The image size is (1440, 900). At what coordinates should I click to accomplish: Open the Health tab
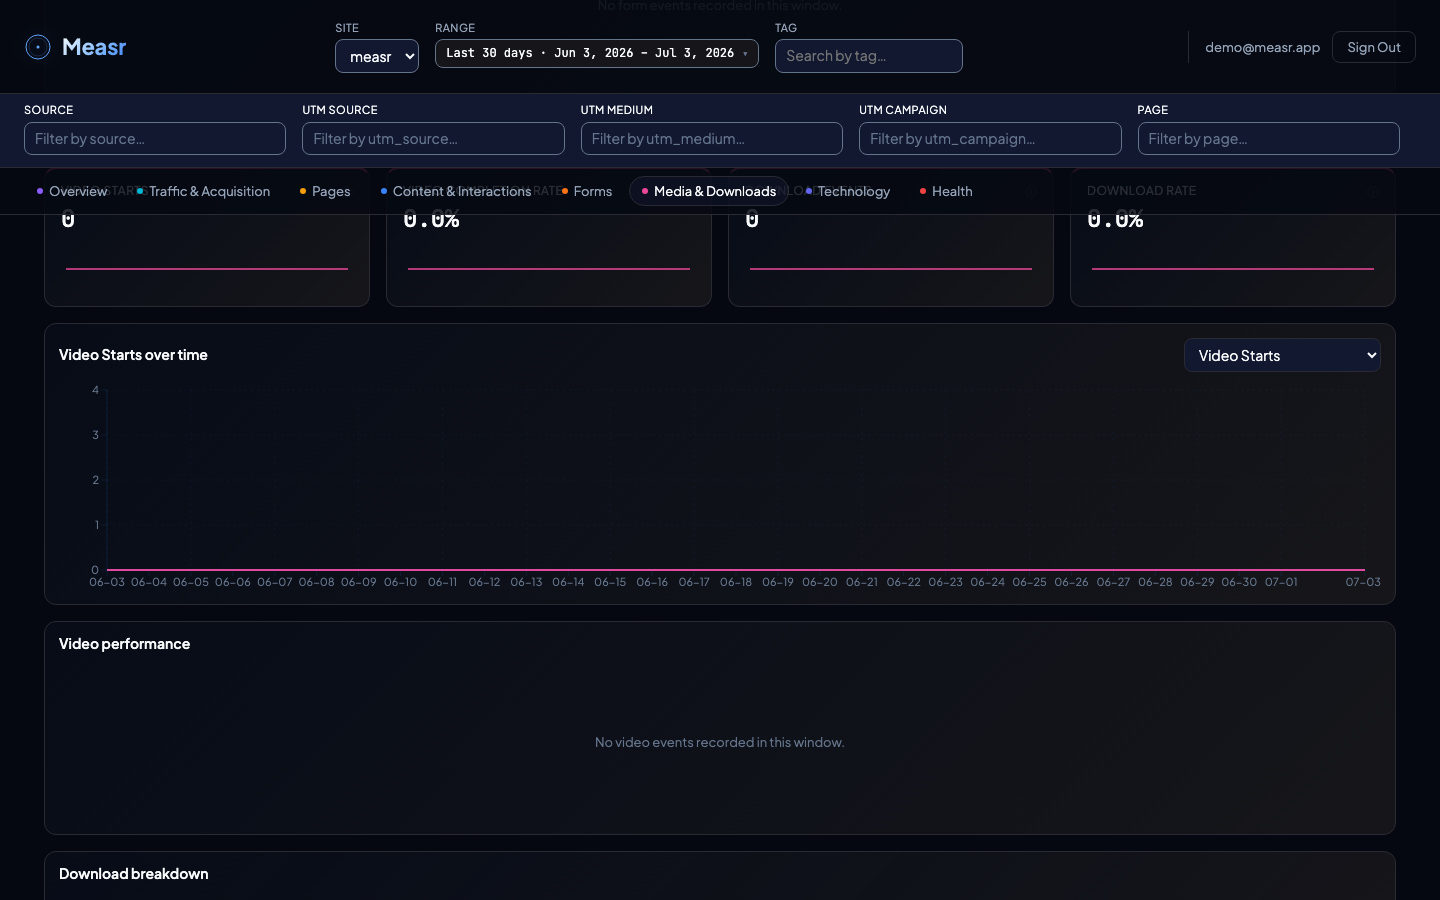point(946,191)
